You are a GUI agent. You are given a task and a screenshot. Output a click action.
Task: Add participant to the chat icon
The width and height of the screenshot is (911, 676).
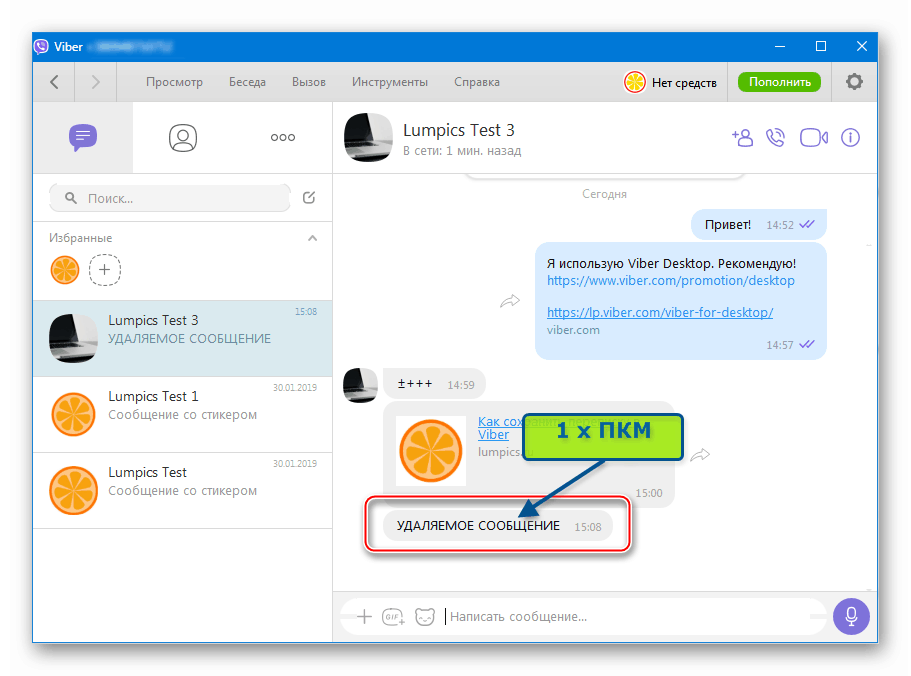[743, 138]
